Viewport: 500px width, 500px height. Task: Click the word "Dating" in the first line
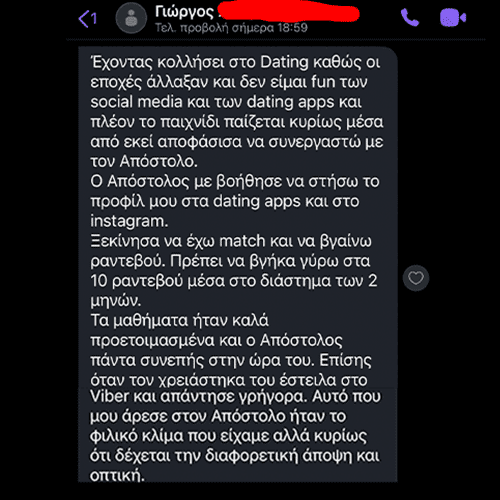[284, 63]
